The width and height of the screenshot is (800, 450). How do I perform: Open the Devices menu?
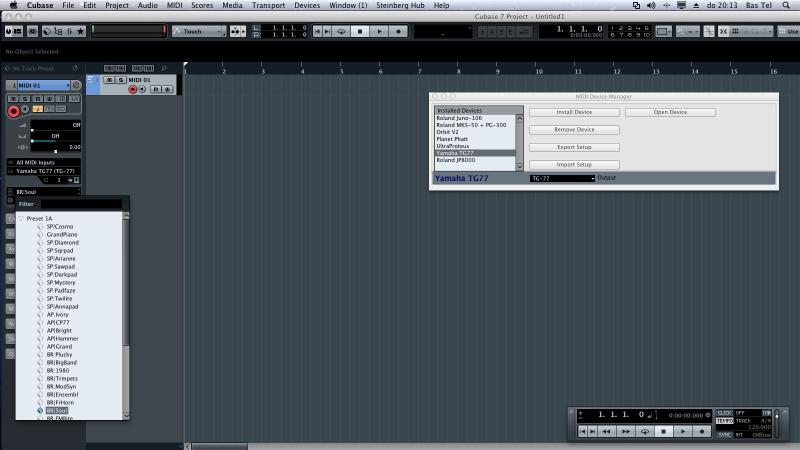click(307, 5)
